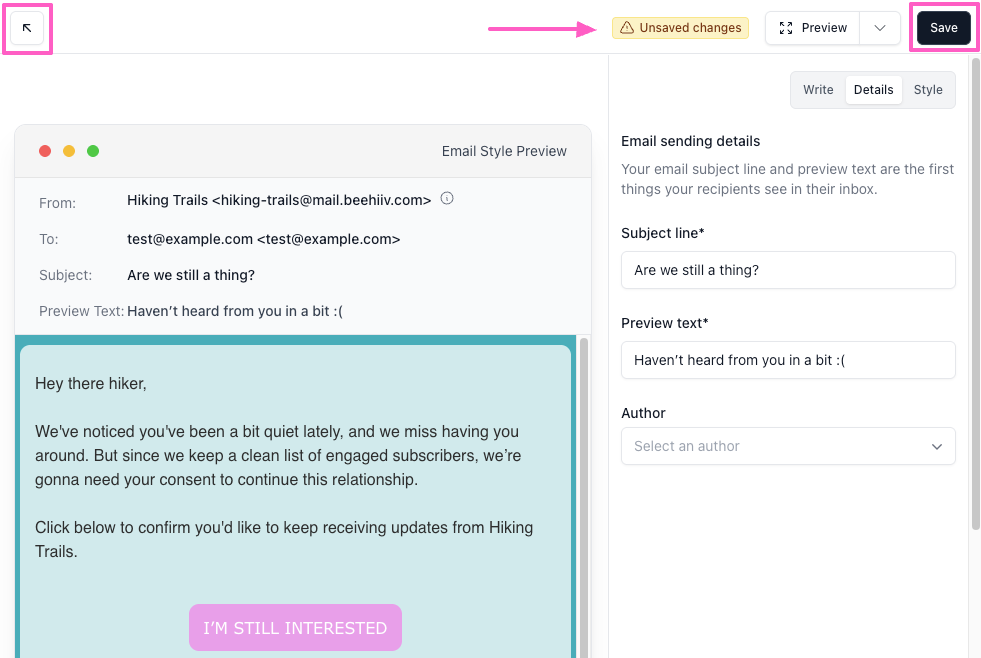Click the red window dot
This screenshot has width=981, height=658.
(x=45, y=151)
